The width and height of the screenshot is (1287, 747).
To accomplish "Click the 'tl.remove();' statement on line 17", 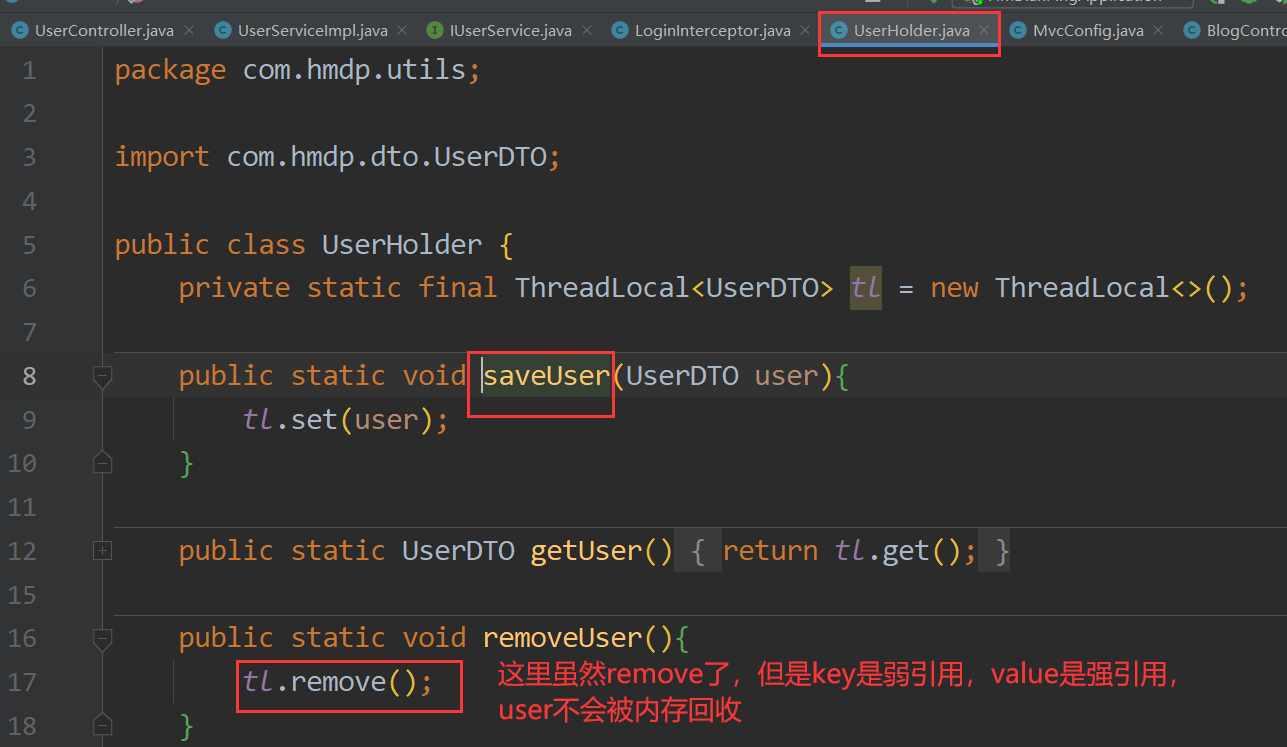I will point(338,682).
